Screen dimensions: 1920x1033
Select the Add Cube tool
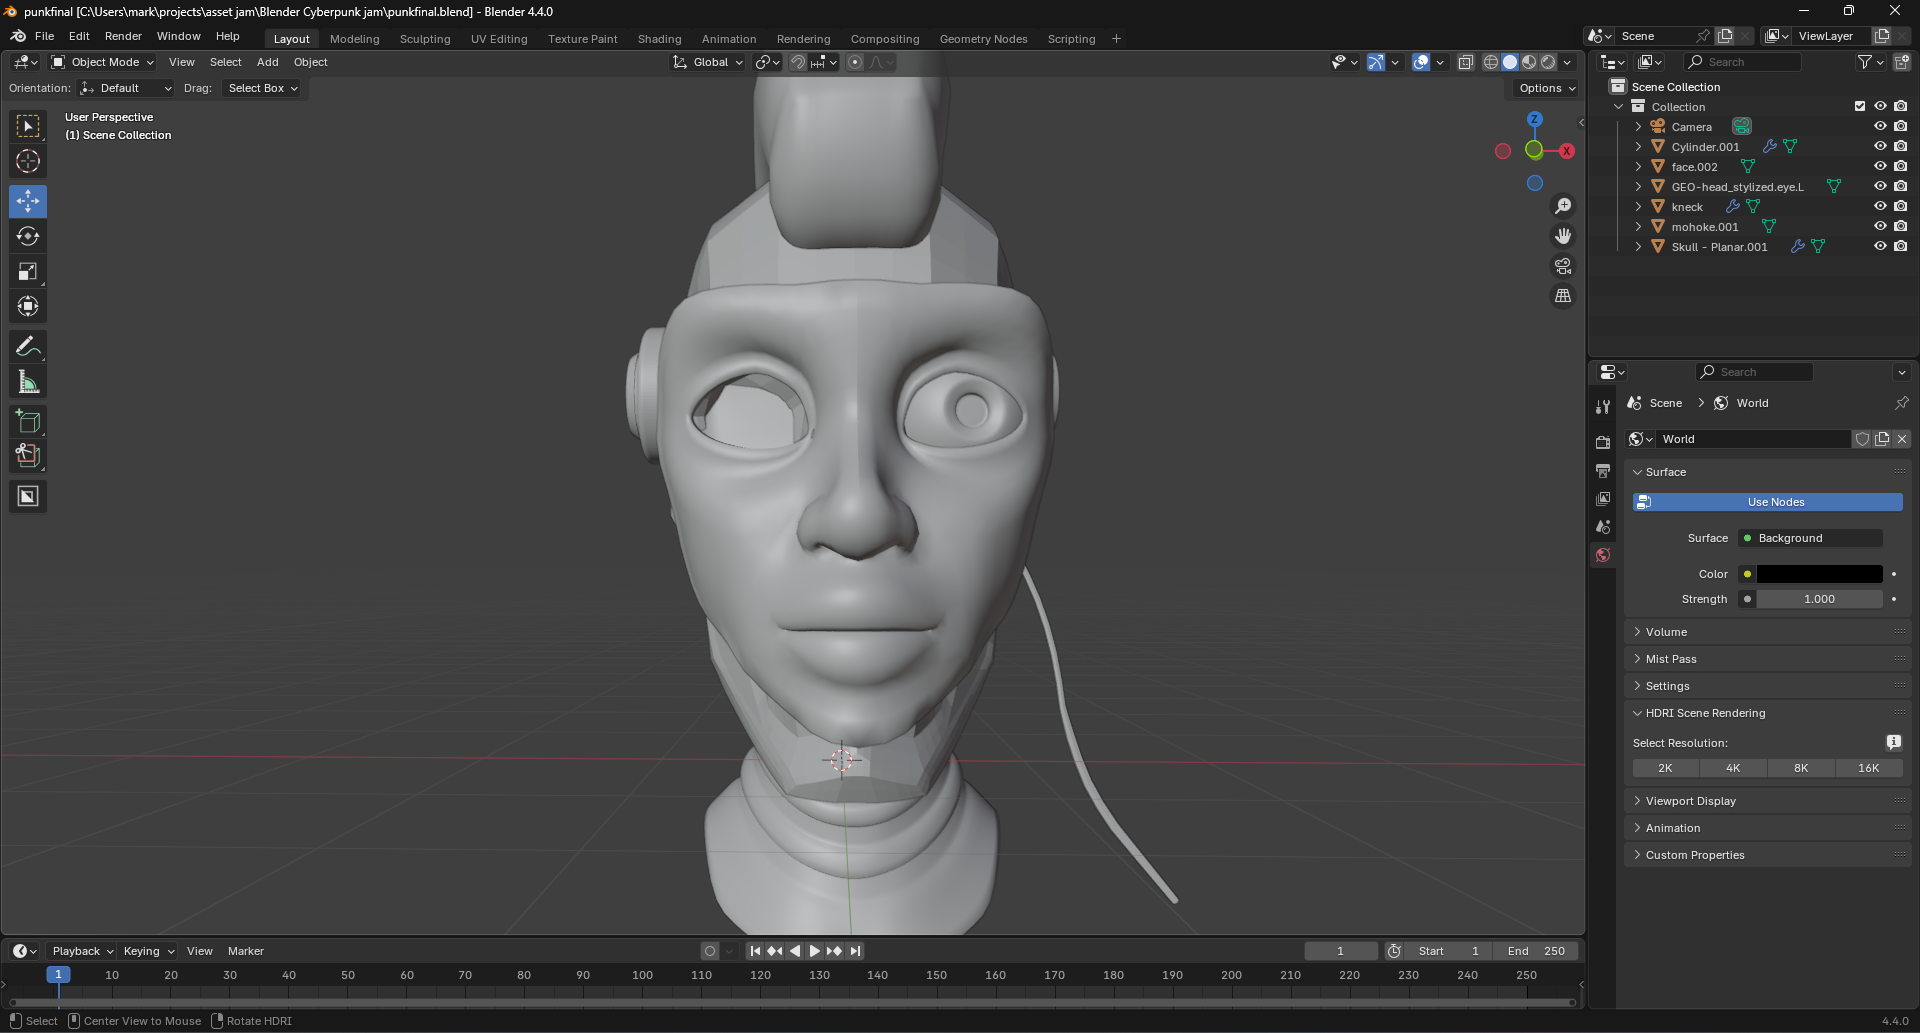coord(28,421)
